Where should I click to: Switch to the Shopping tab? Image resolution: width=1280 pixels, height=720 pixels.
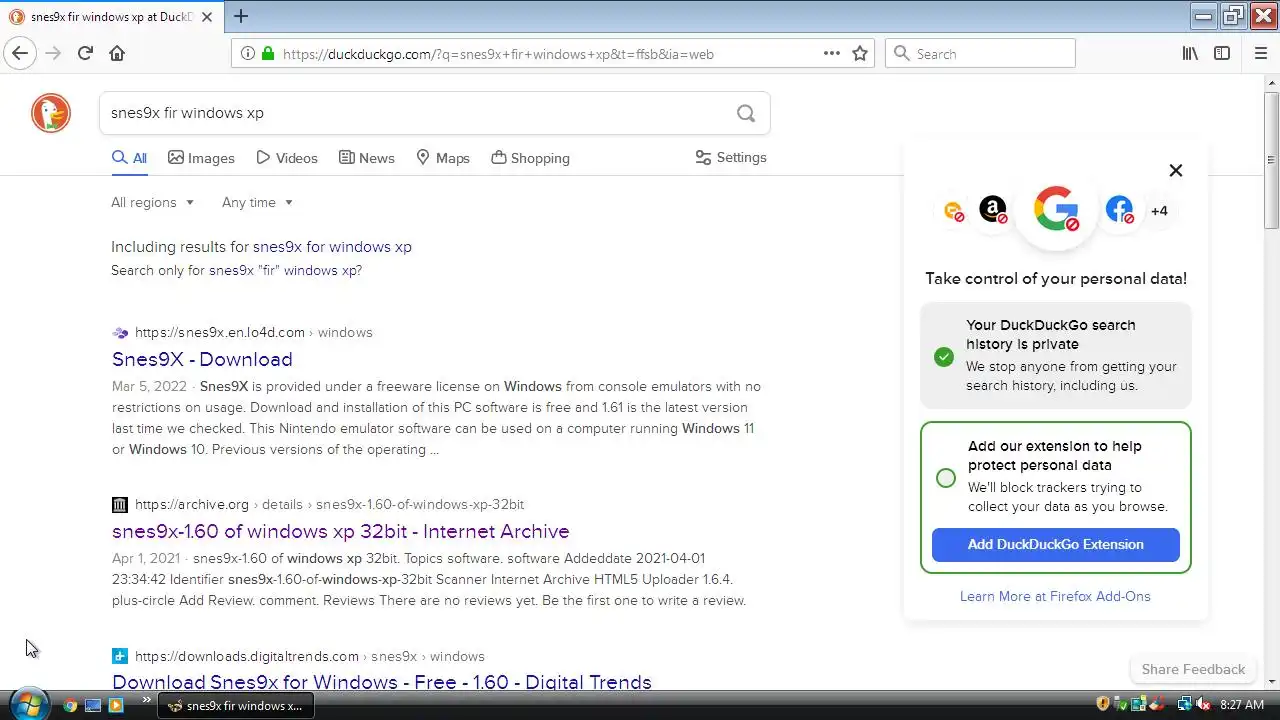coord(531,158)
